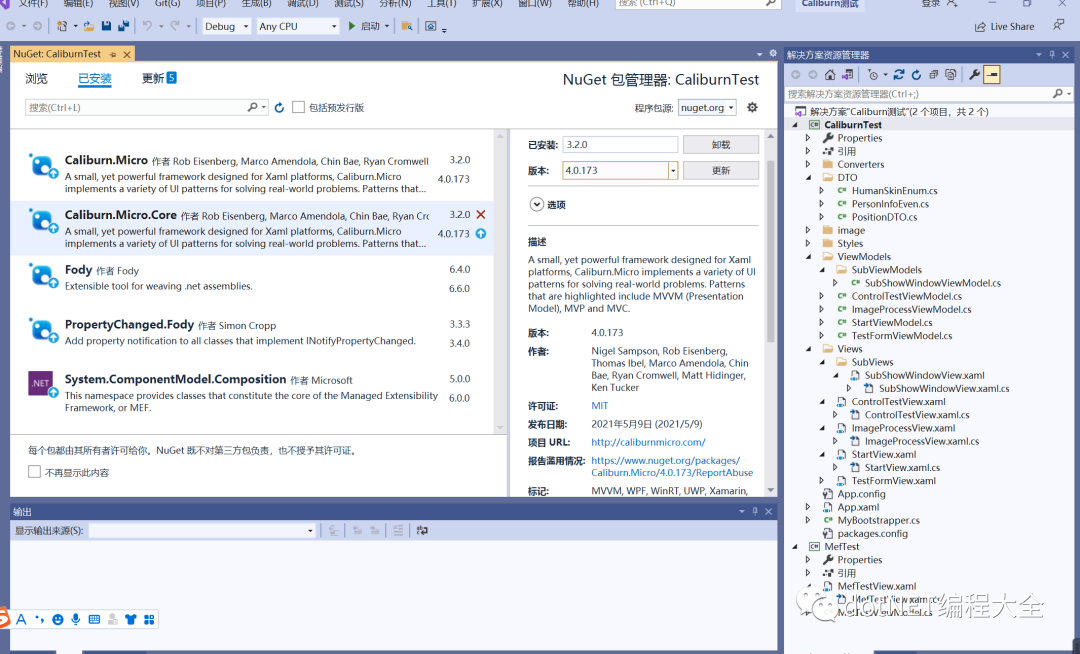
Task: Open the Git(G) menu
Action: click(167, 3)
